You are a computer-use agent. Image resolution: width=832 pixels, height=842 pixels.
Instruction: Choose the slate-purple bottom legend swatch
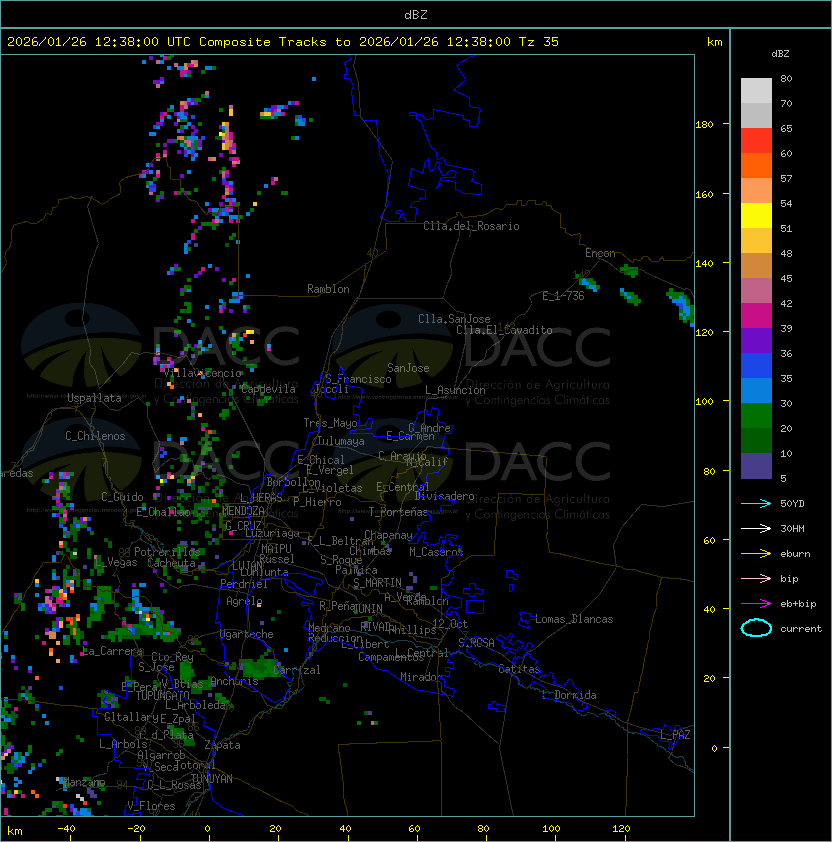click(756, 466)
